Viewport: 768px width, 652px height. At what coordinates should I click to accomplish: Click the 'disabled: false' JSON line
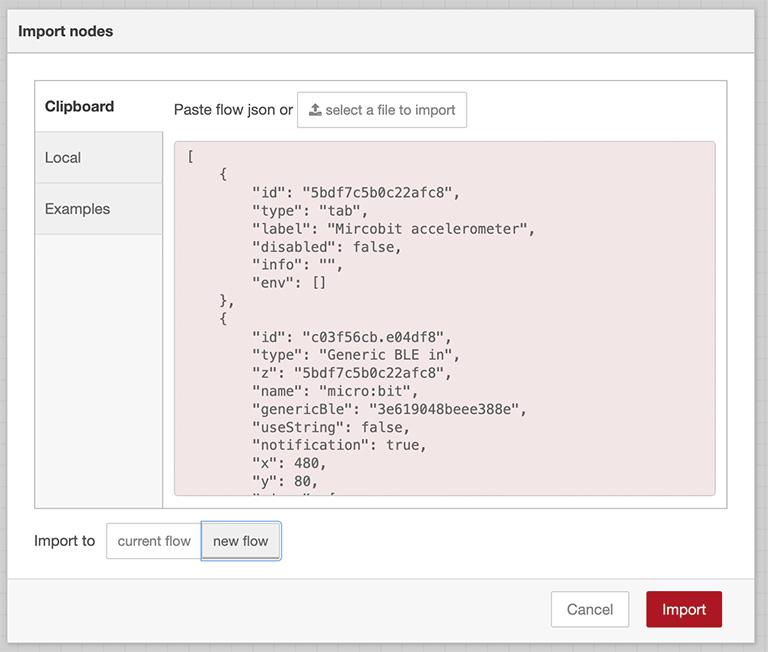[326, 247]
